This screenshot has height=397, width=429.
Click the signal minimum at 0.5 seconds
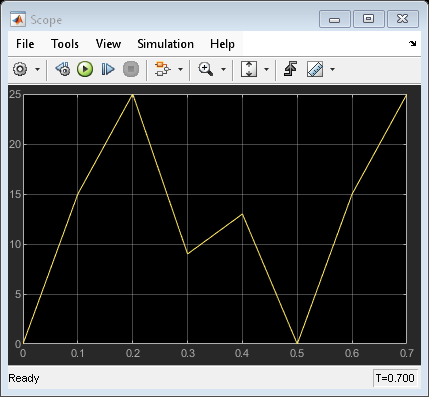(297, 343)
